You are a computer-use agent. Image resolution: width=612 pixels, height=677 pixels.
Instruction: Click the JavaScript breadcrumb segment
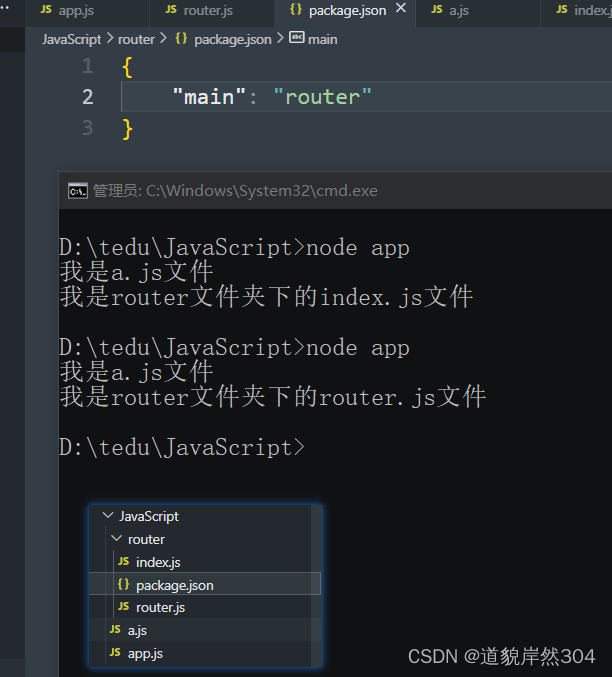tap(71, 39)
